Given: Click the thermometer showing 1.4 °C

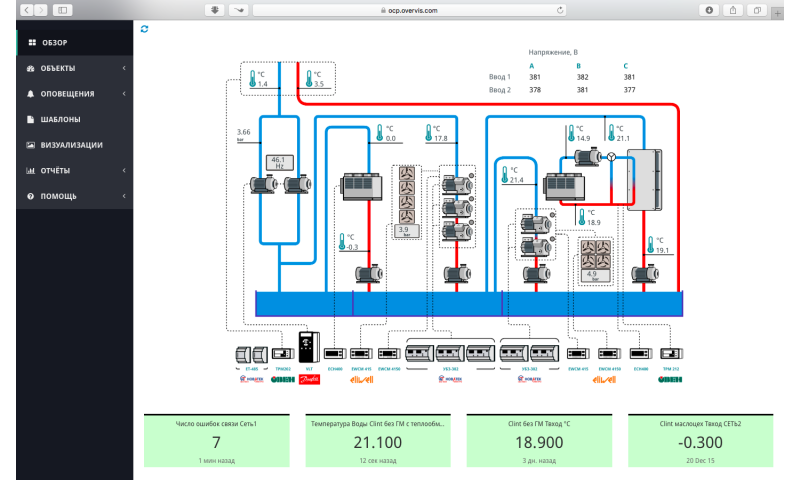Looking at the screenshot, I should coord(250,79).
